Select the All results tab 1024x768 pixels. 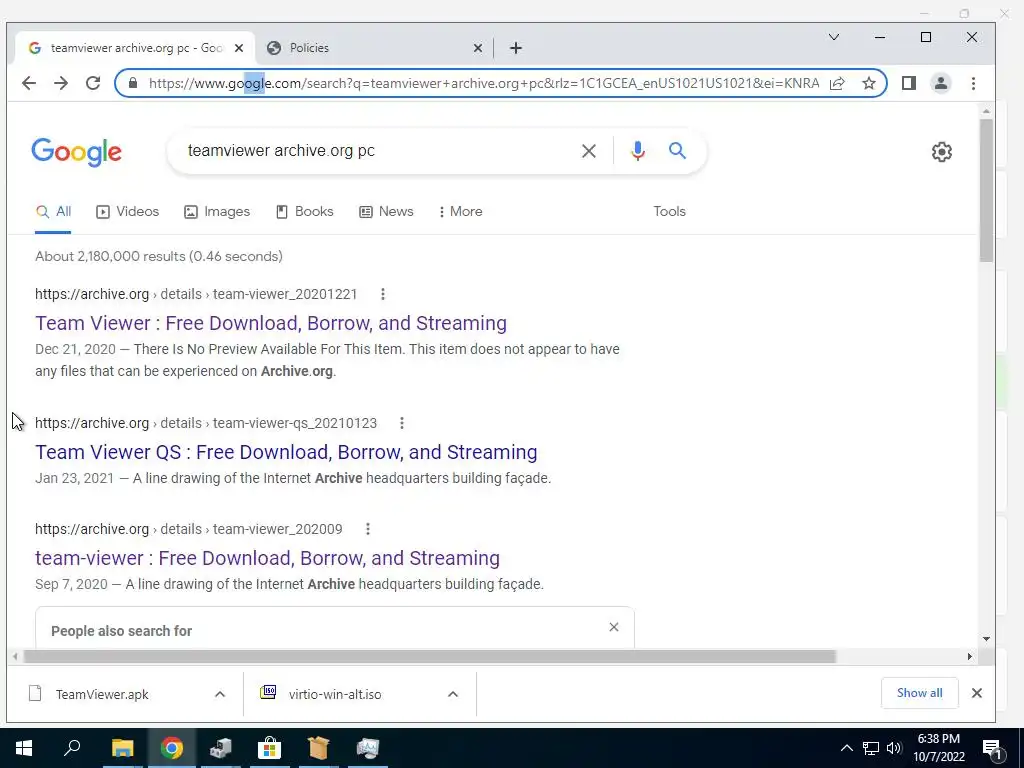tap(54, 212)
